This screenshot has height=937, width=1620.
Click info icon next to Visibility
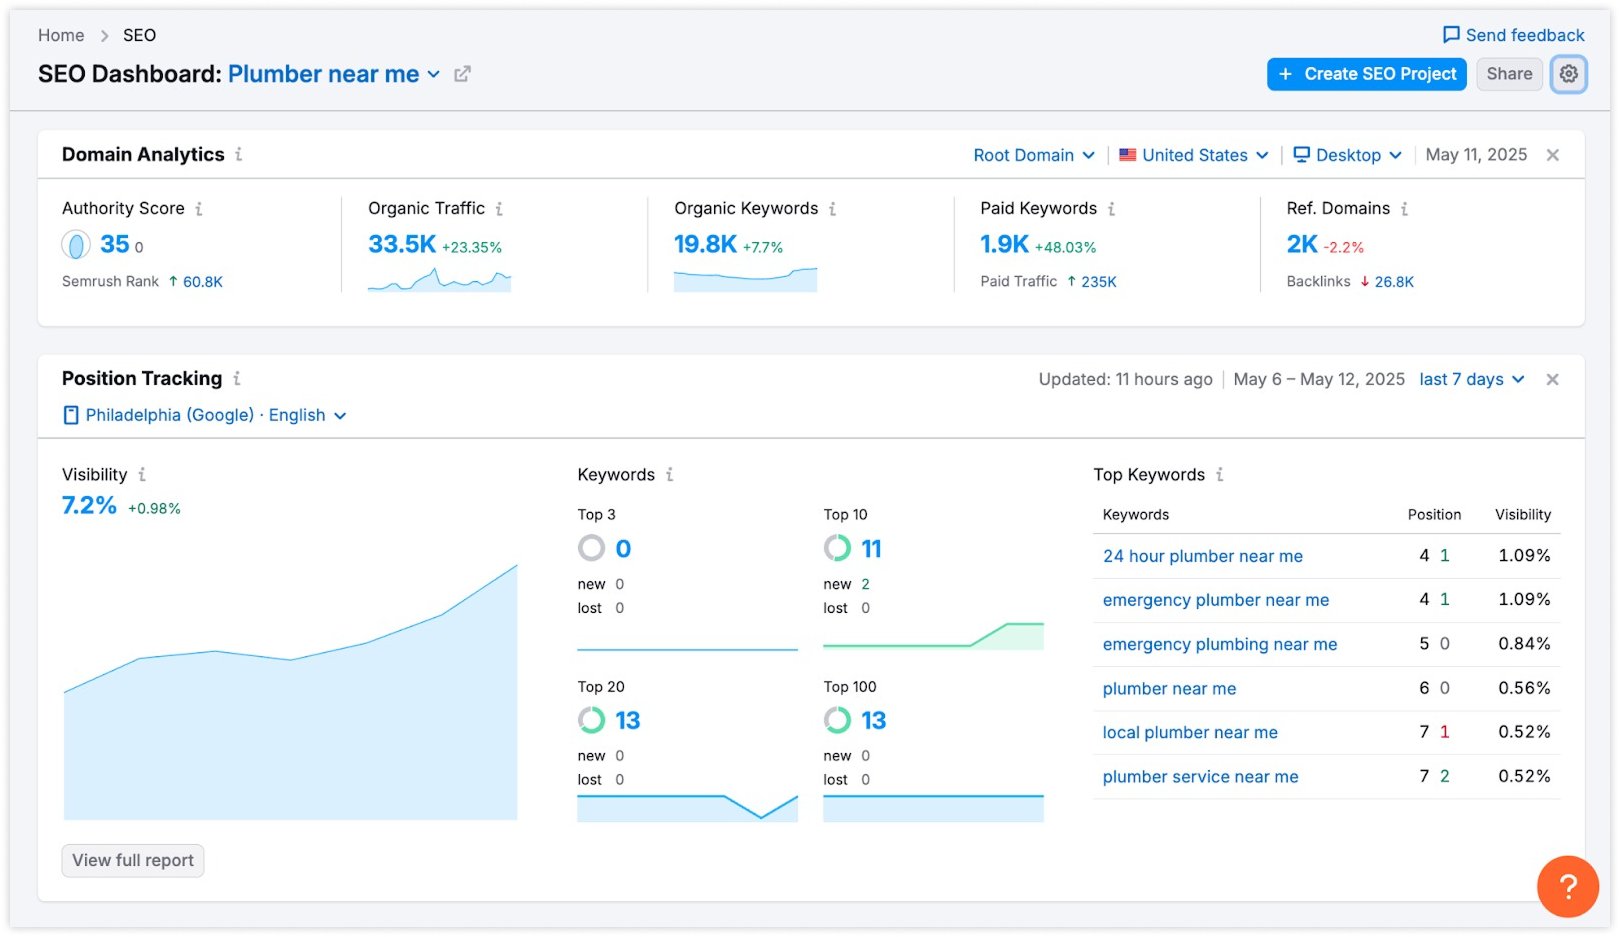point(142,475)
